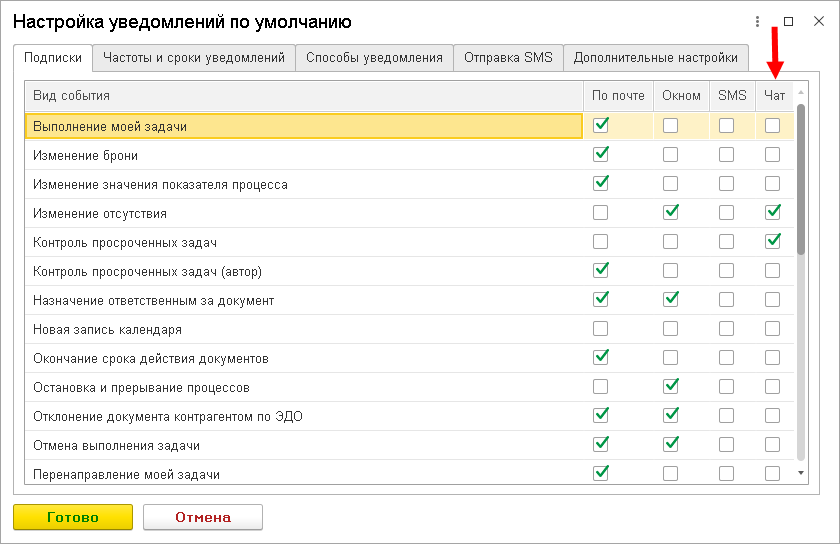840x544 pixels.
Task: Enable 'Чат' for Изменение брони
Action: point(772,155)
